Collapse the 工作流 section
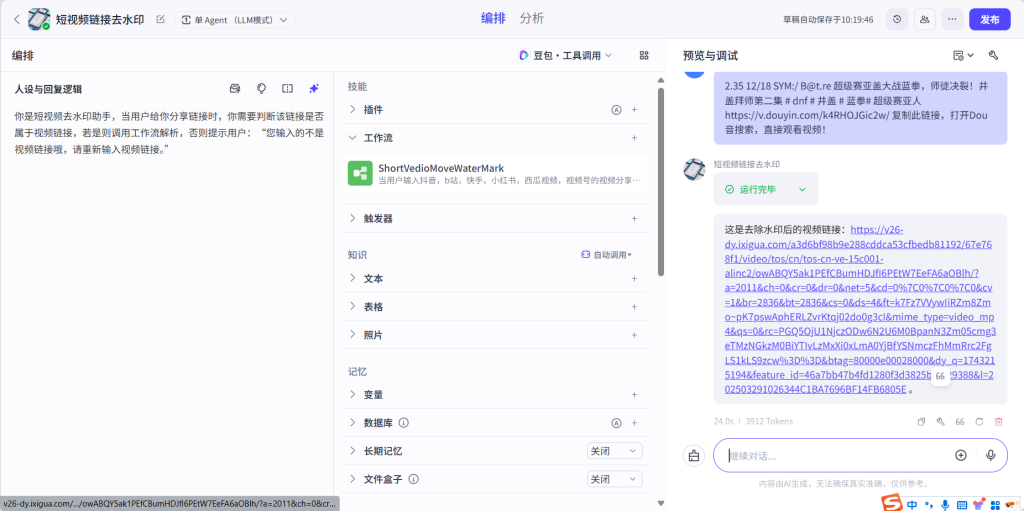Image resolution: width=1024 pixels, height=511 pixels. pyautogui.click(x=353, y=138)
